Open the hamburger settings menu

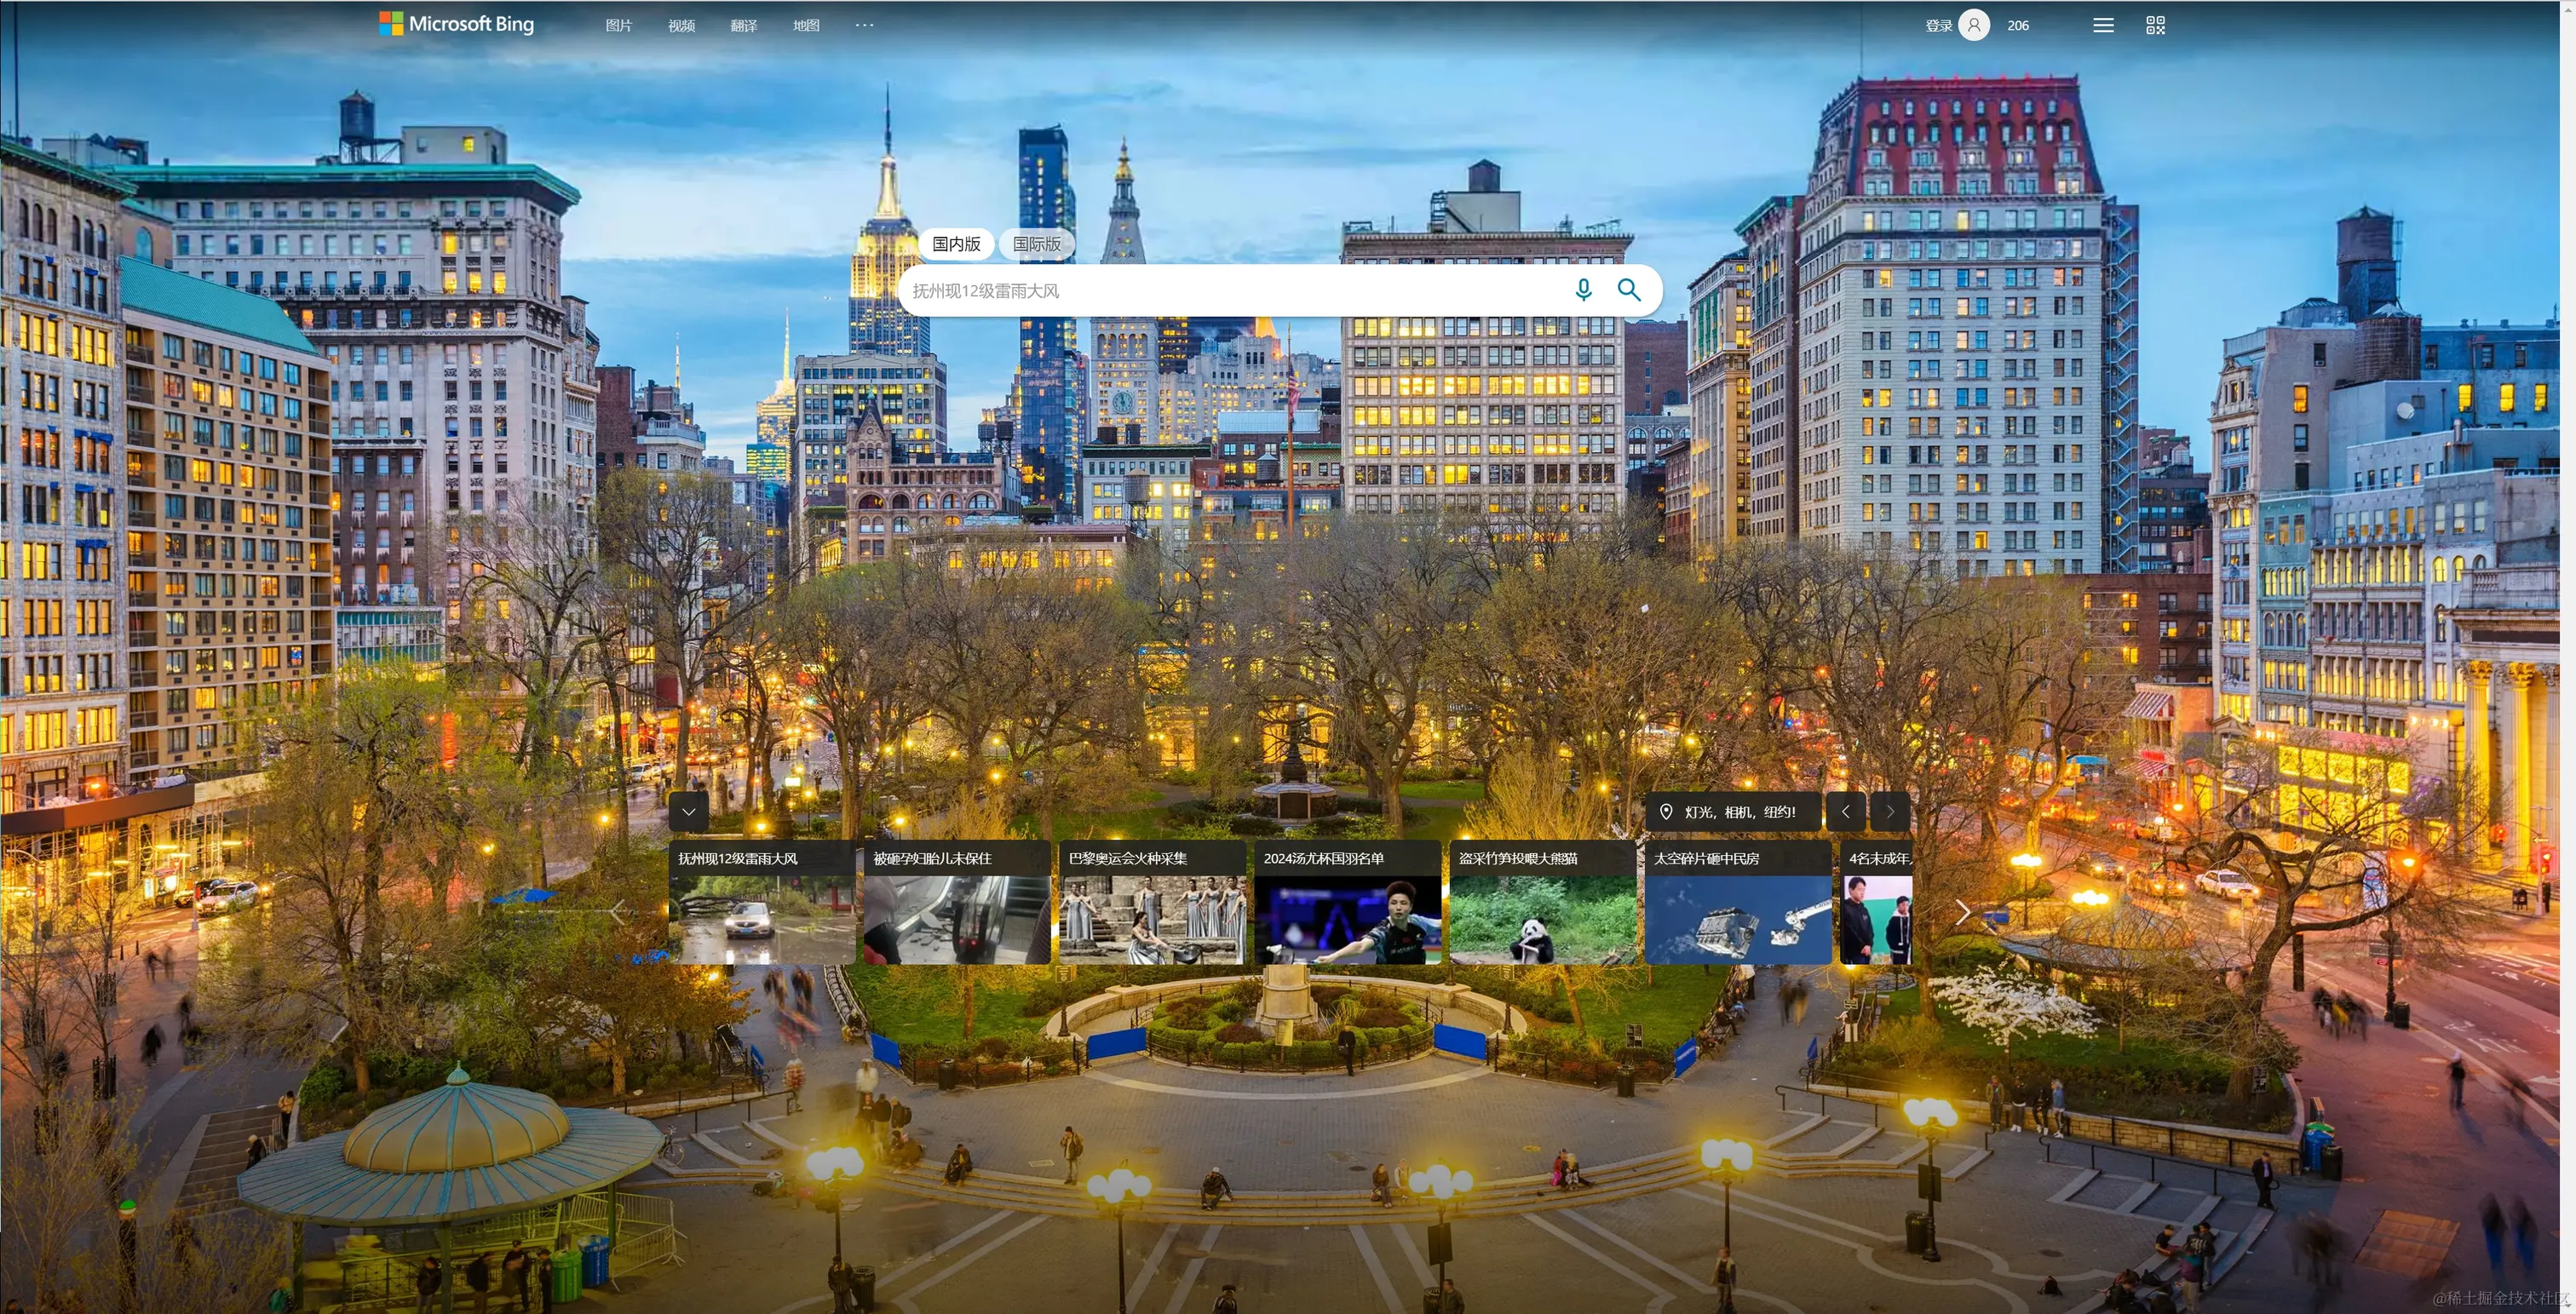[x=2103, y=24]
